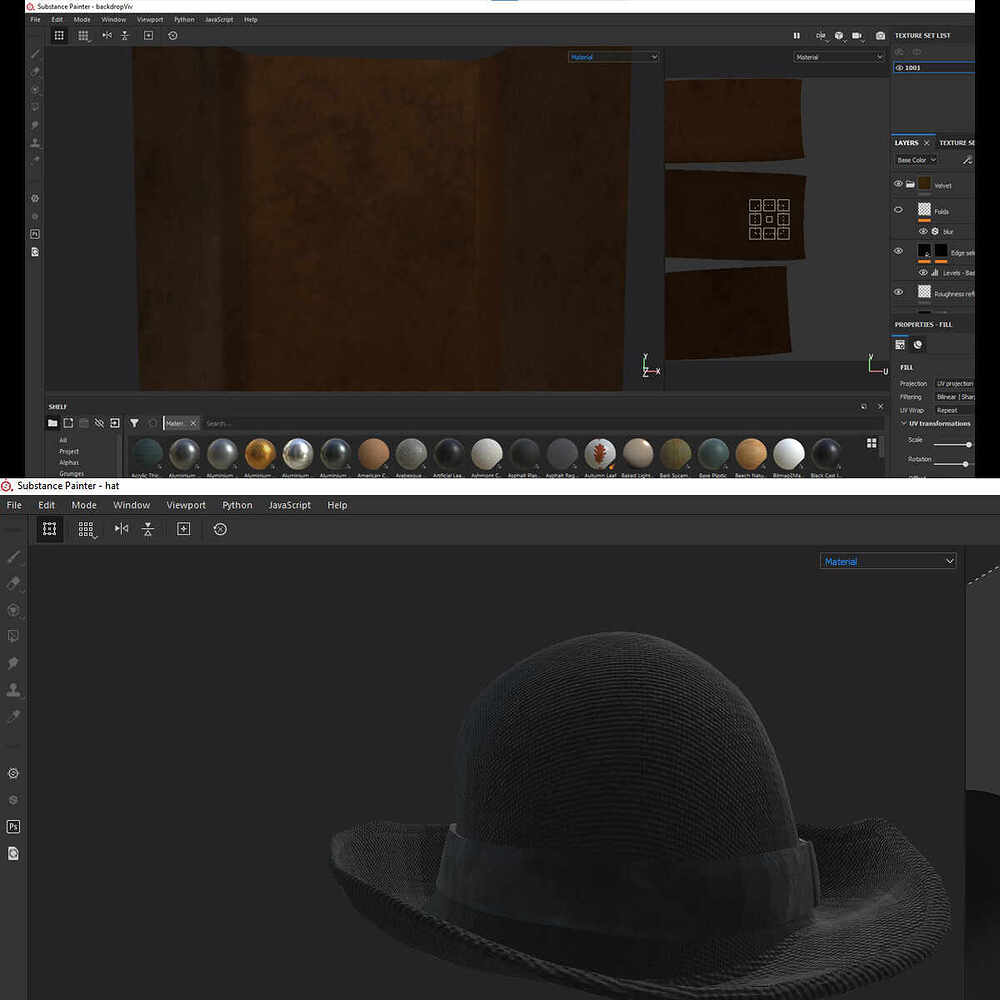The height and width of the screenshot is (1000, 1000).
Task: Open Python menu in hat window
Action: 237,505
